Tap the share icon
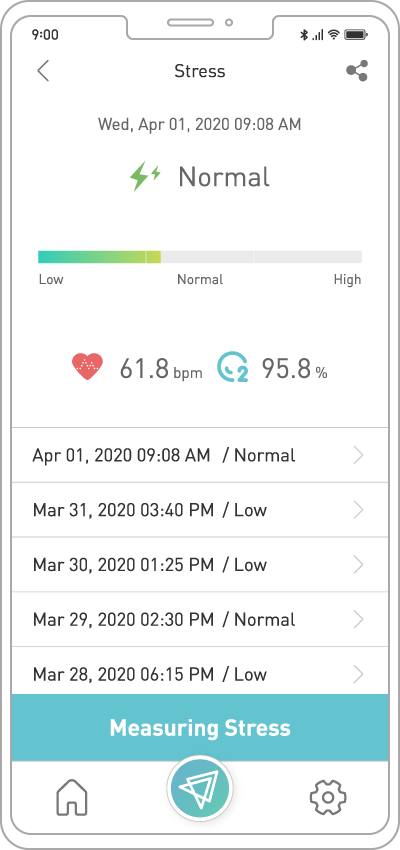400x850 pixels. pyautogui.click(x=357, y=70)
